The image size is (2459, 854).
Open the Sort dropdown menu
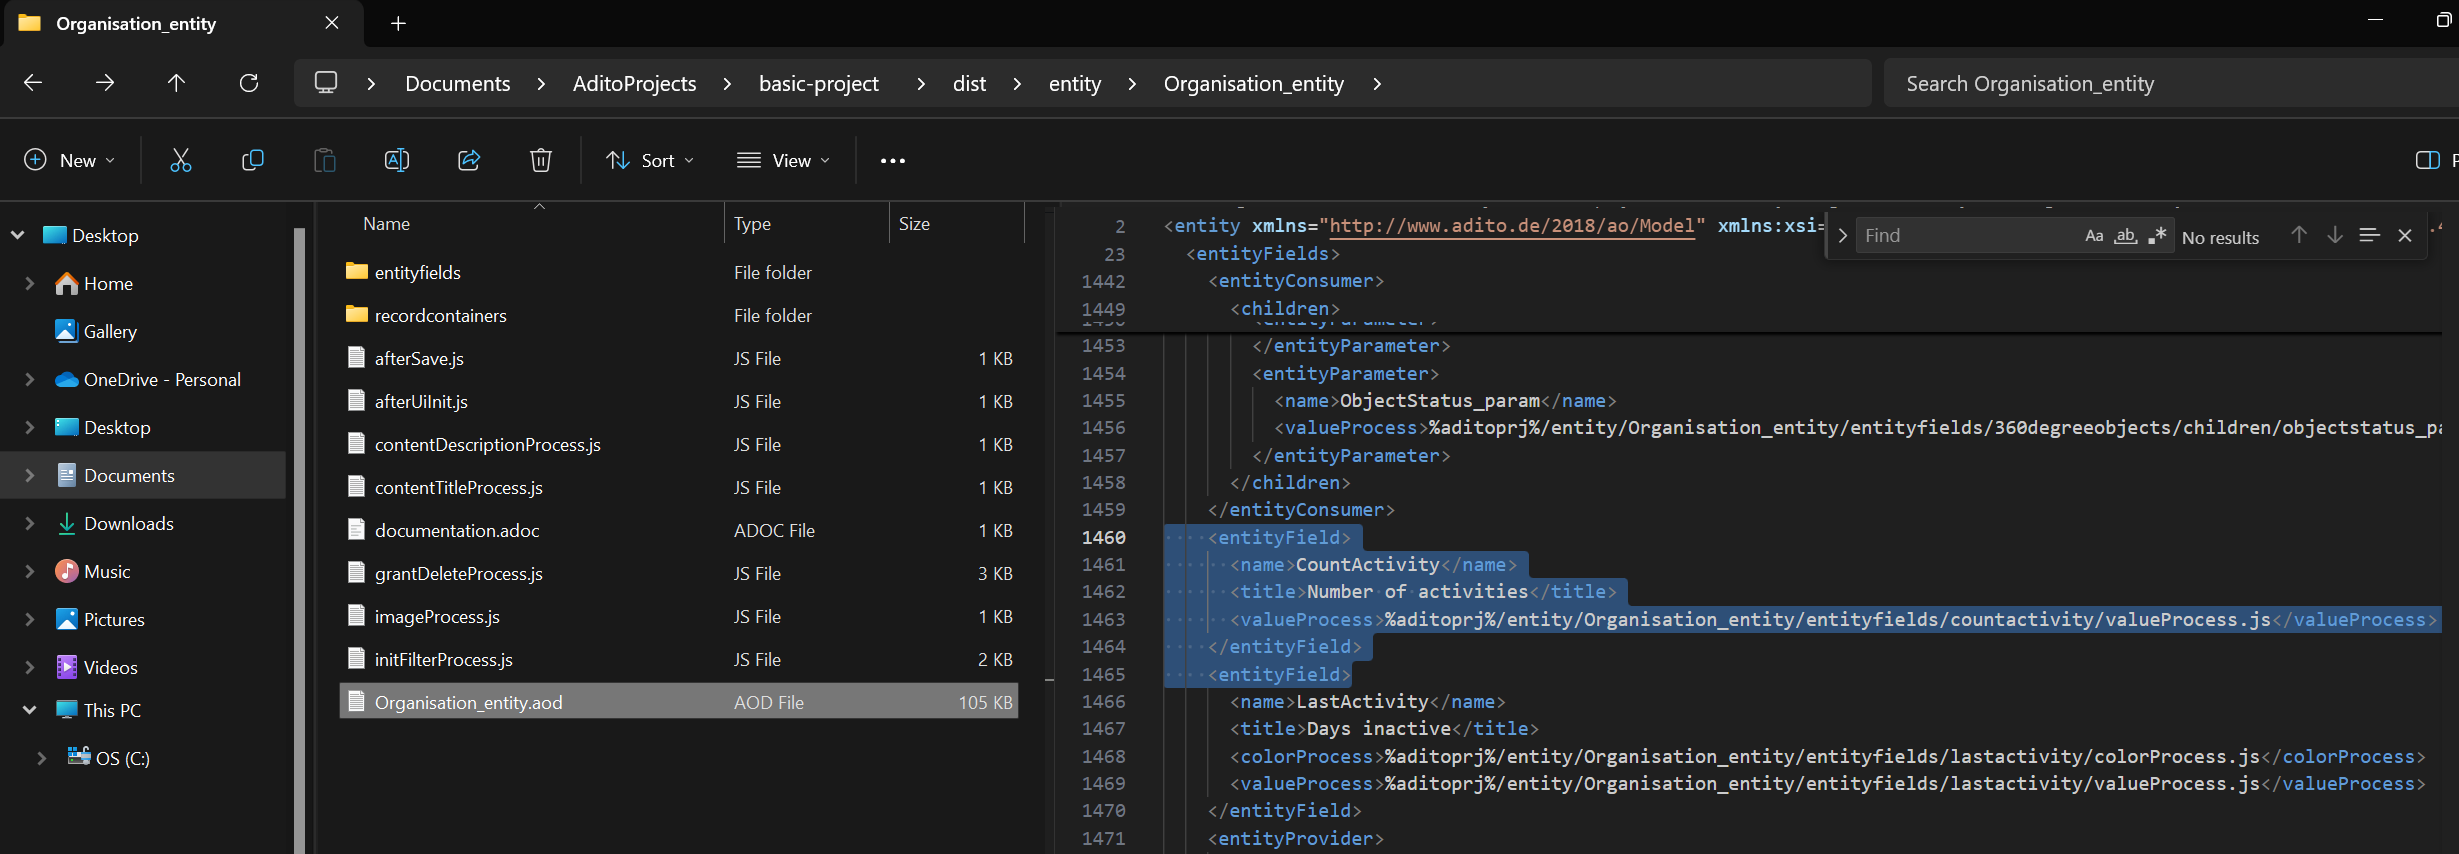pos(650,160)
